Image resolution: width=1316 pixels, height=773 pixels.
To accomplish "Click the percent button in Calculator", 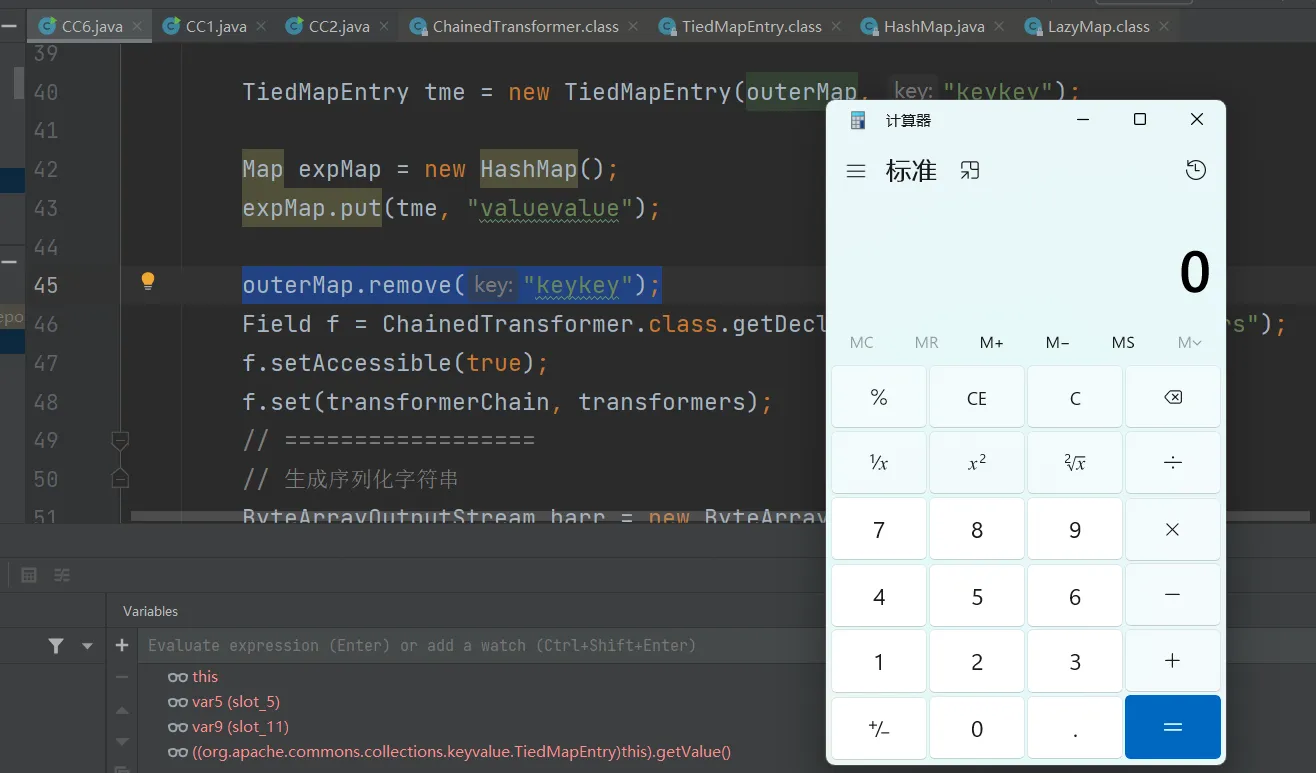I will 879,397.
